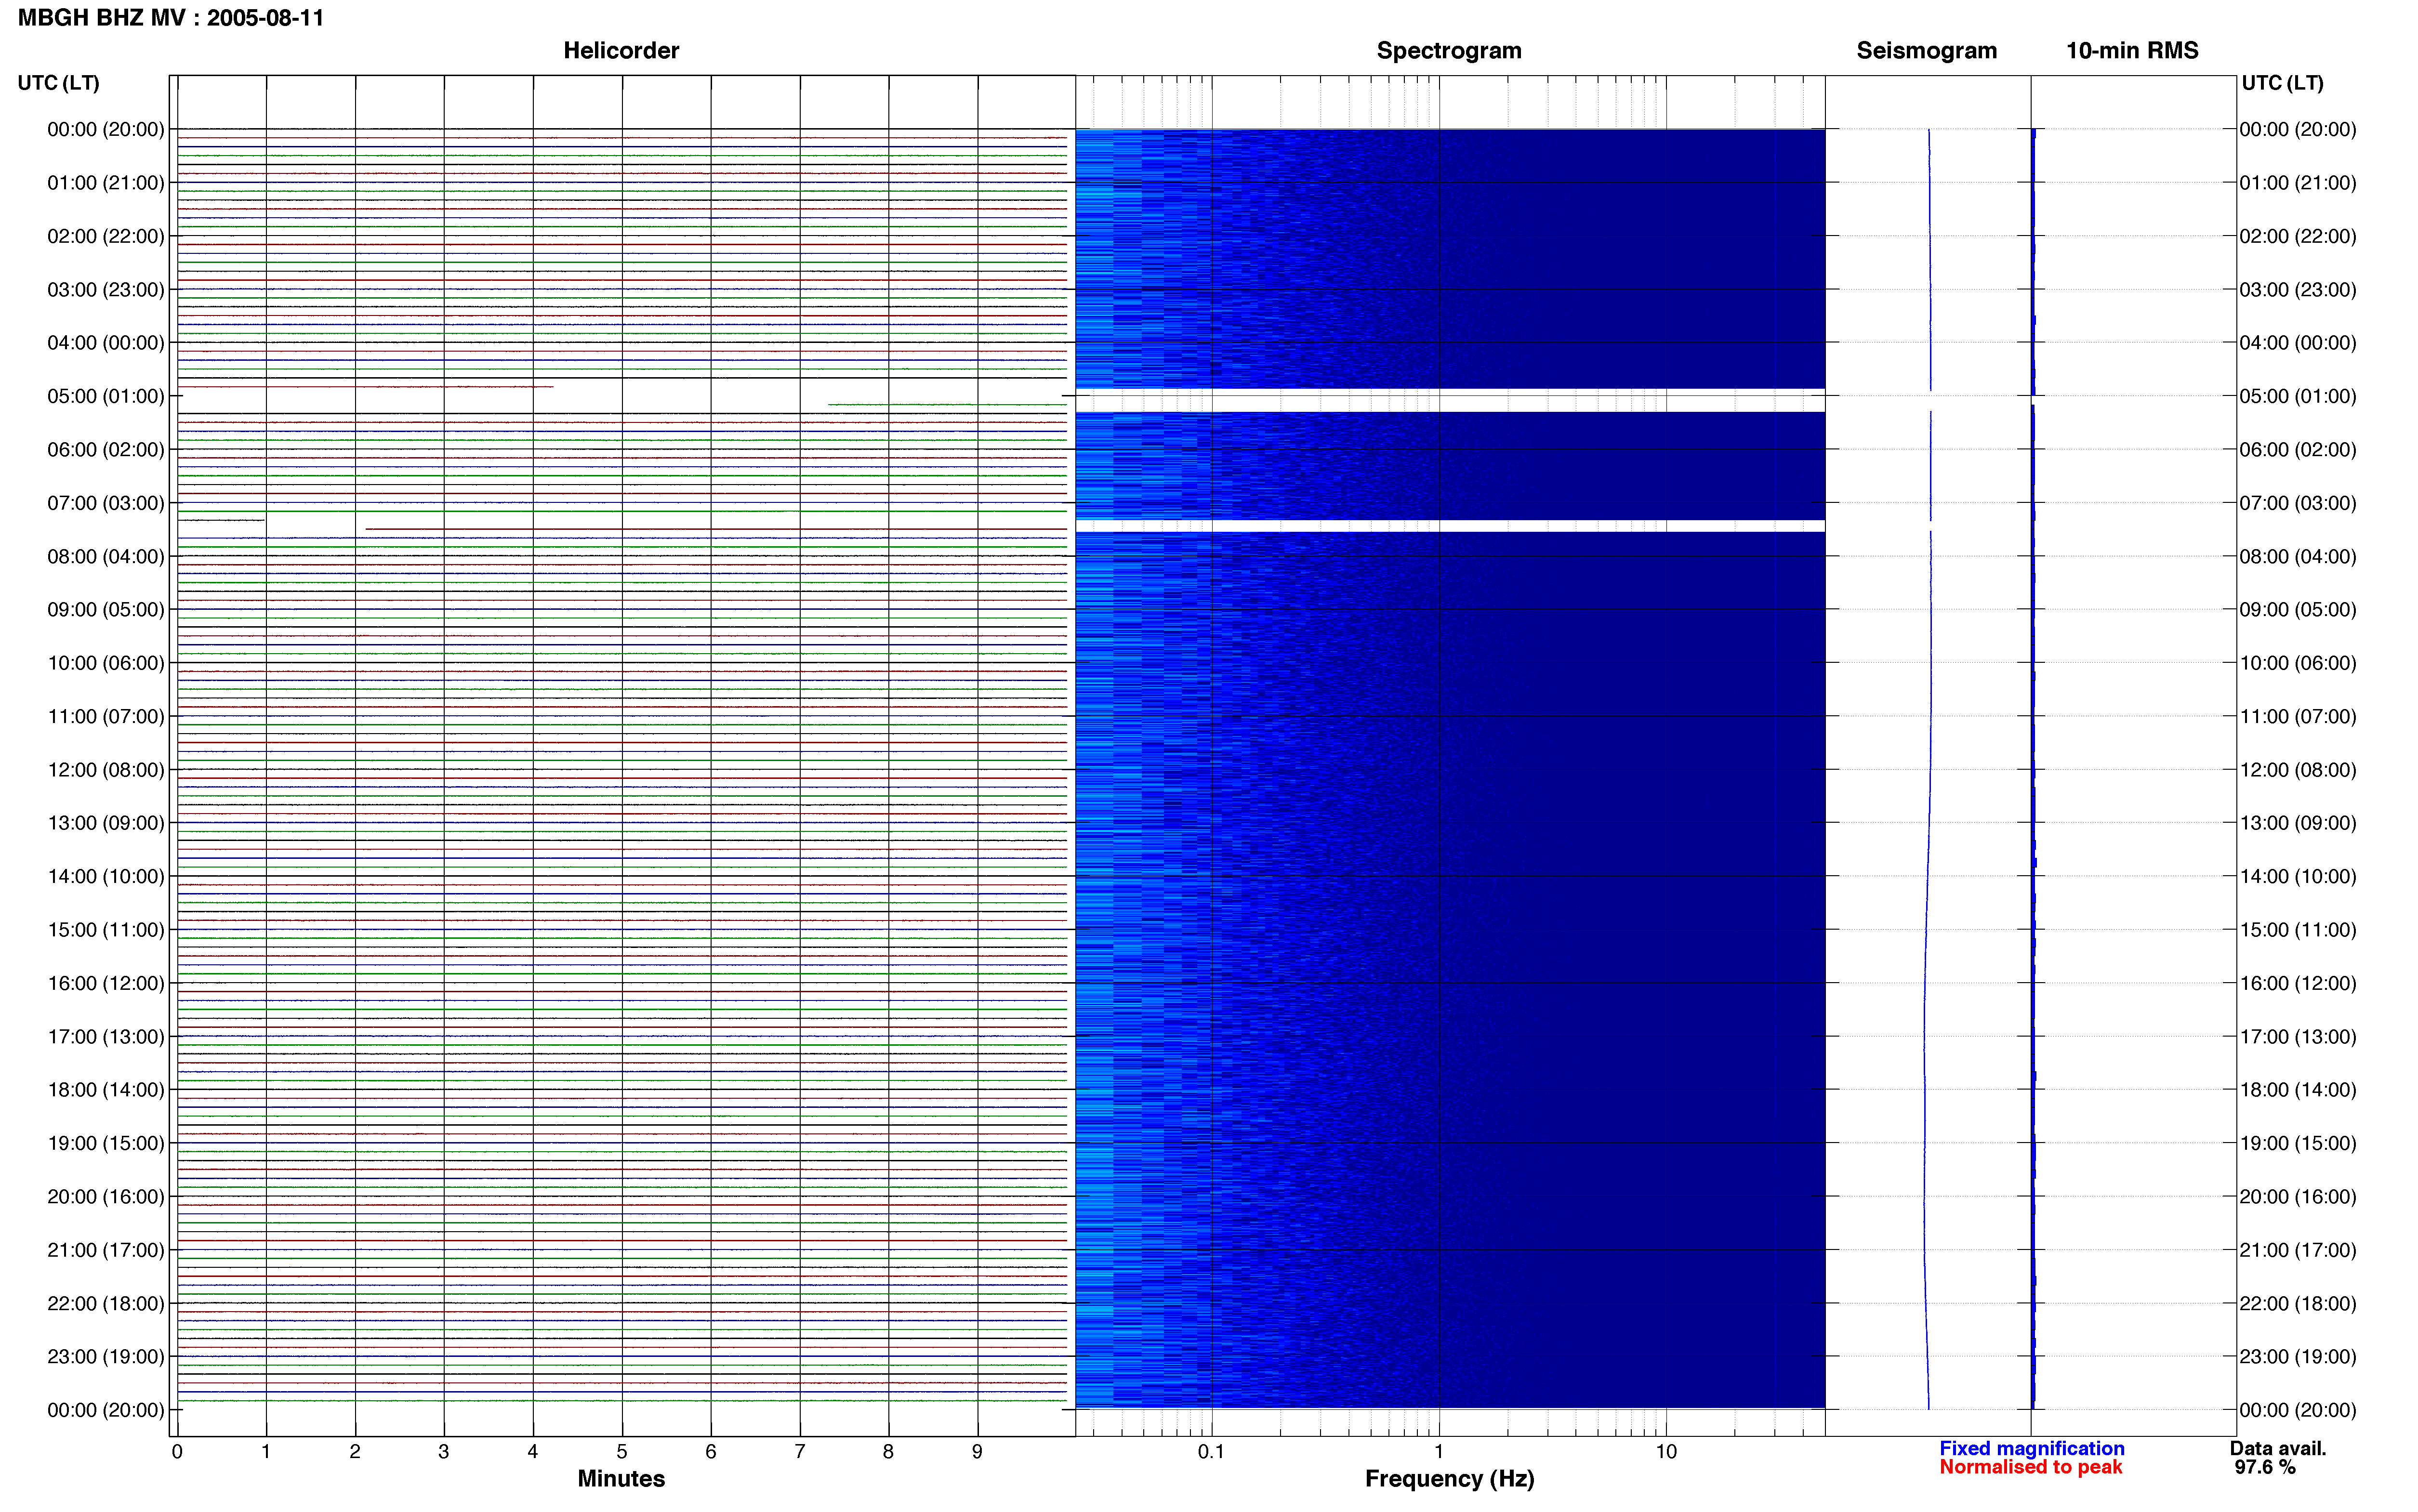Click 02:00 (22:00) on the Helicorder time axis
2418x1512 pixels.
click(x=106, y=236)
